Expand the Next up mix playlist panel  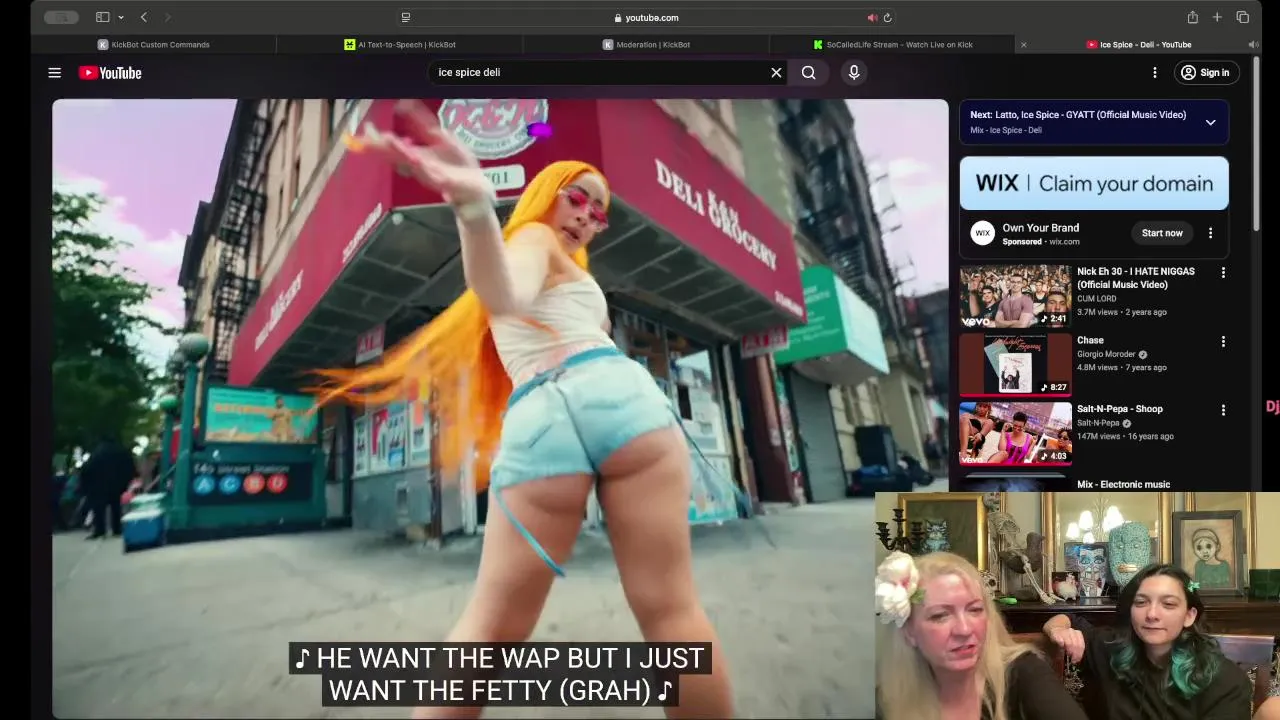click(1210, 122)
